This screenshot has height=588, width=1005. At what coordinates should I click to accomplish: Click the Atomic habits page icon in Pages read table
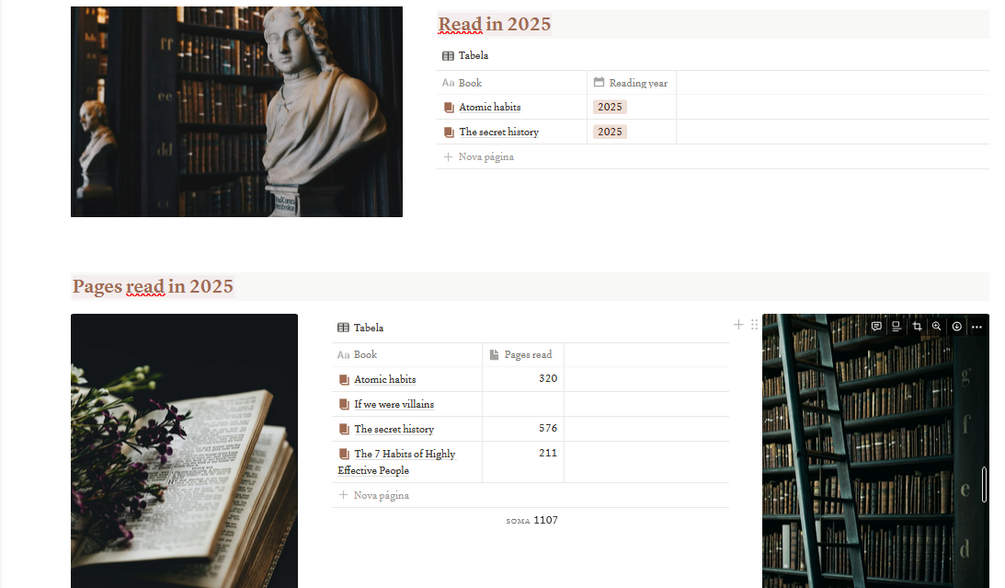click(x=344, y=380)
